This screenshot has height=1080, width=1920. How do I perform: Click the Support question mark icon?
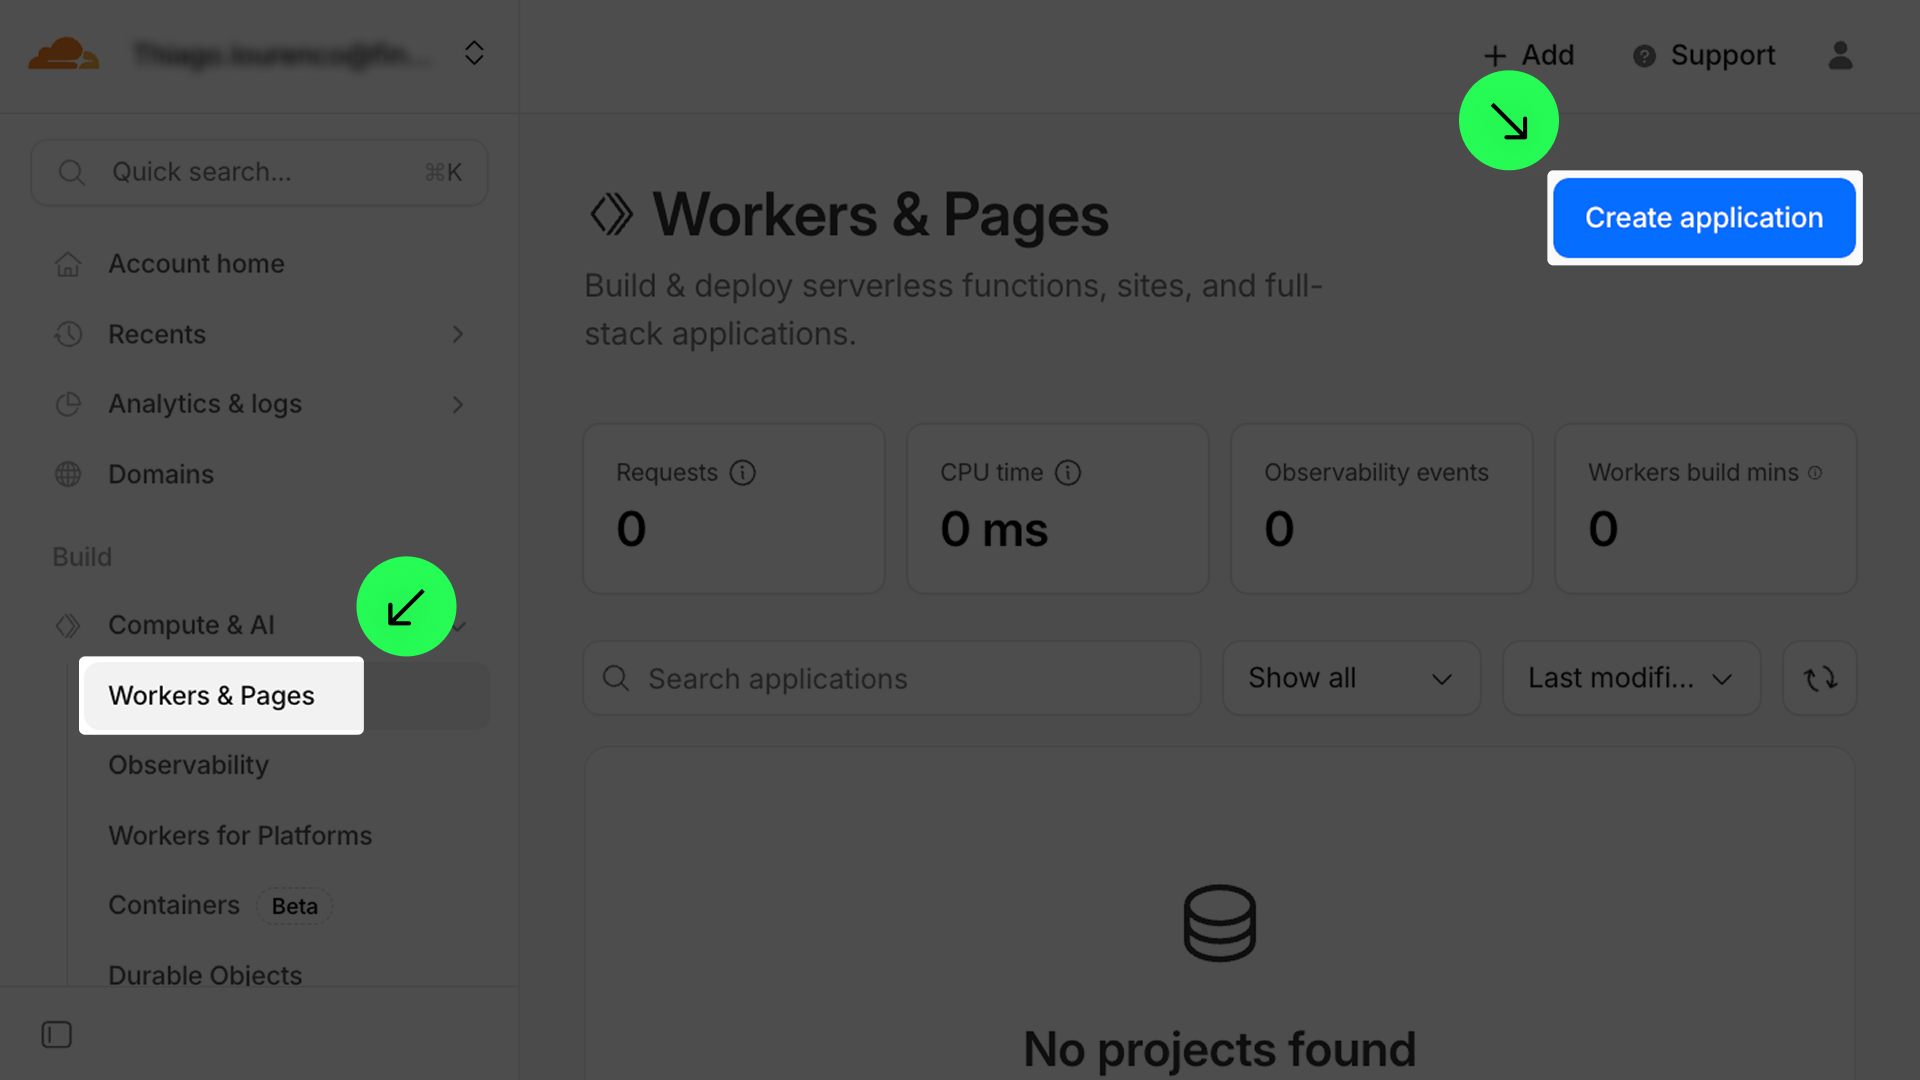coord(1644,56)
